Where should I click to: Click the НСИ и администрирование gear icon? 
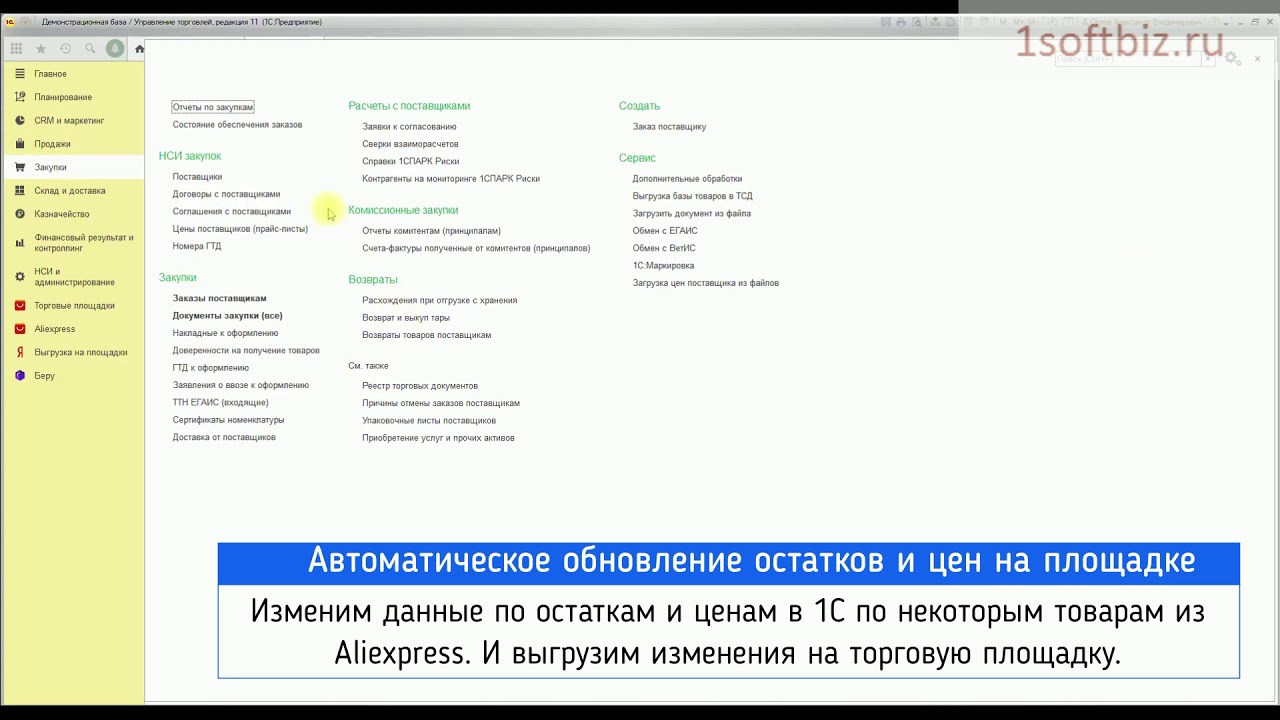(20, 277)
